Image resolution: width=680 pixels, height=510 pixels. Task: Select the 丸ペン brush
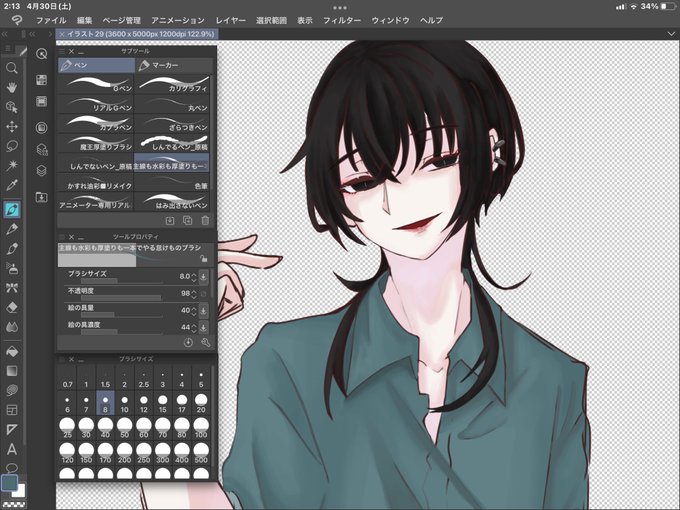click(173, 103)
